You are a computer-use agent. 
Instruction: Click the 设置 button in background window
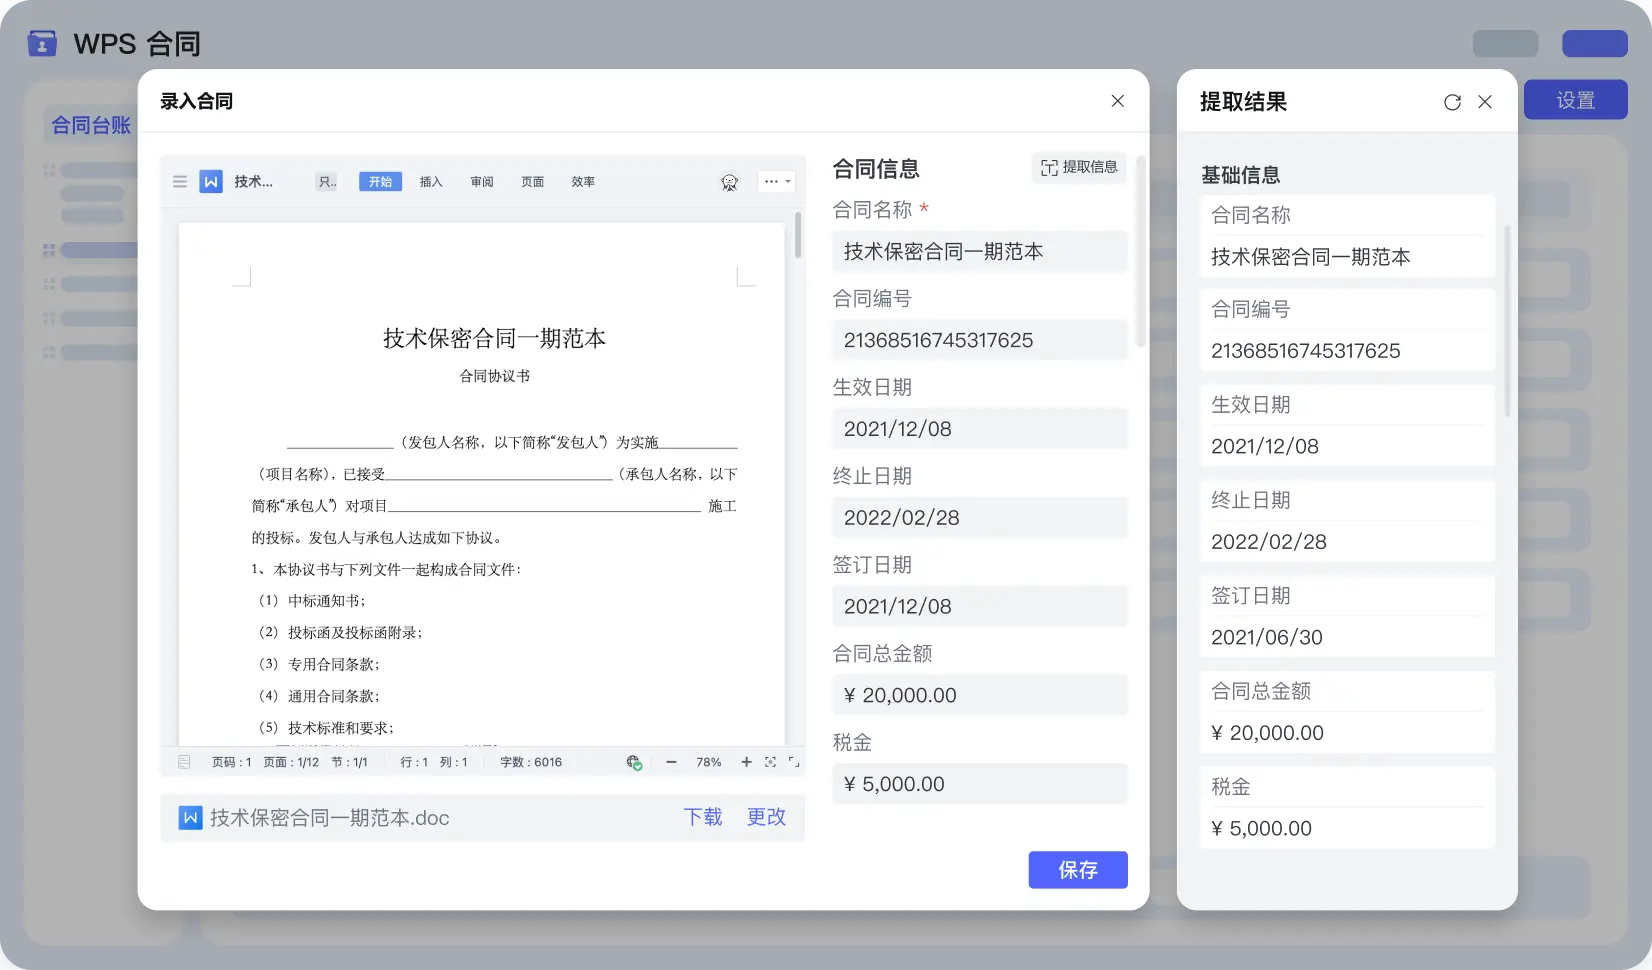click(x=1576, y=100)
